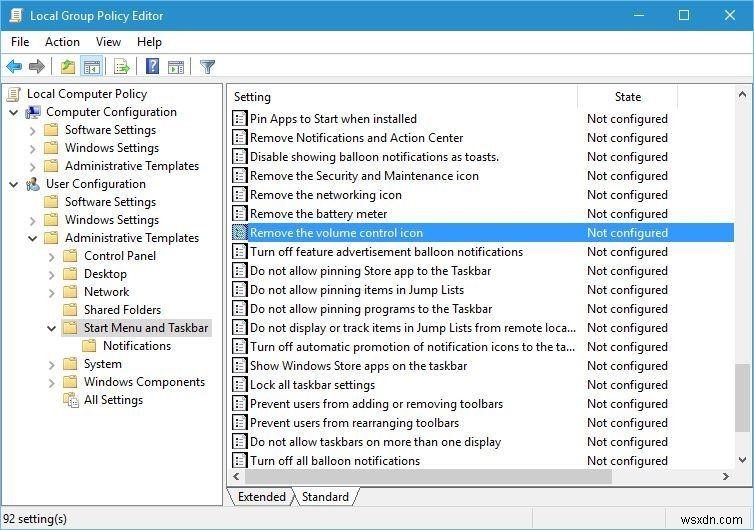
Task: Open the File menu
Action: pyautogui.click(x=20, y=42)
